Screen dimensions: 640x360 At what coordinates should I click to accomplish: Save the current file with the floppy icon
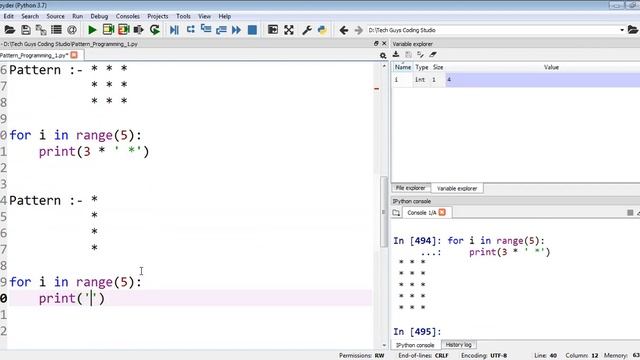tap(25, 30)
